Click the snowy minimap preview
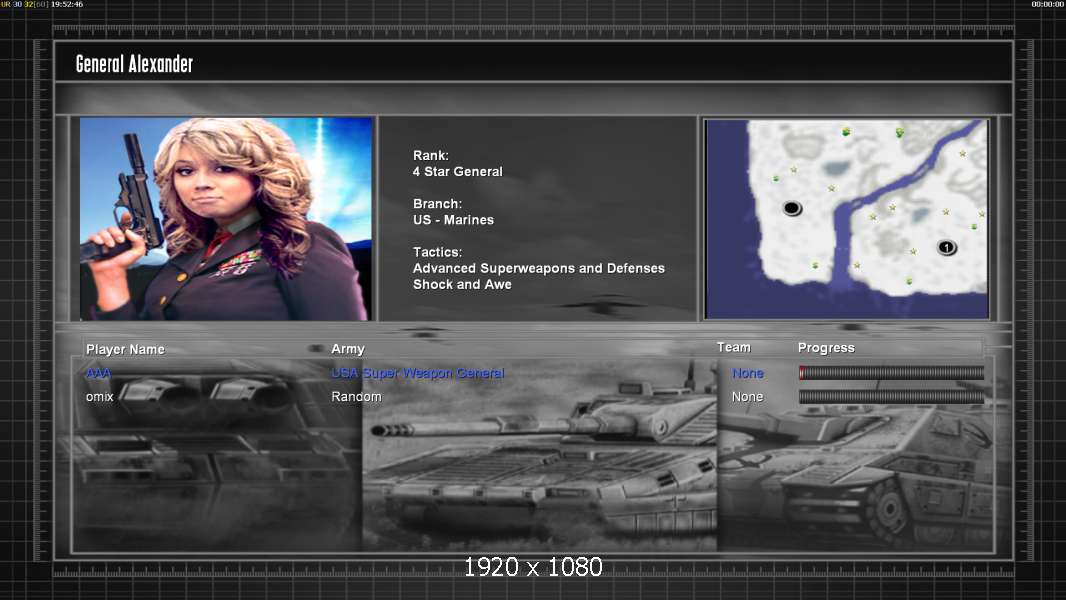This screenshot has height=600, width=1066. click(846, 219)
